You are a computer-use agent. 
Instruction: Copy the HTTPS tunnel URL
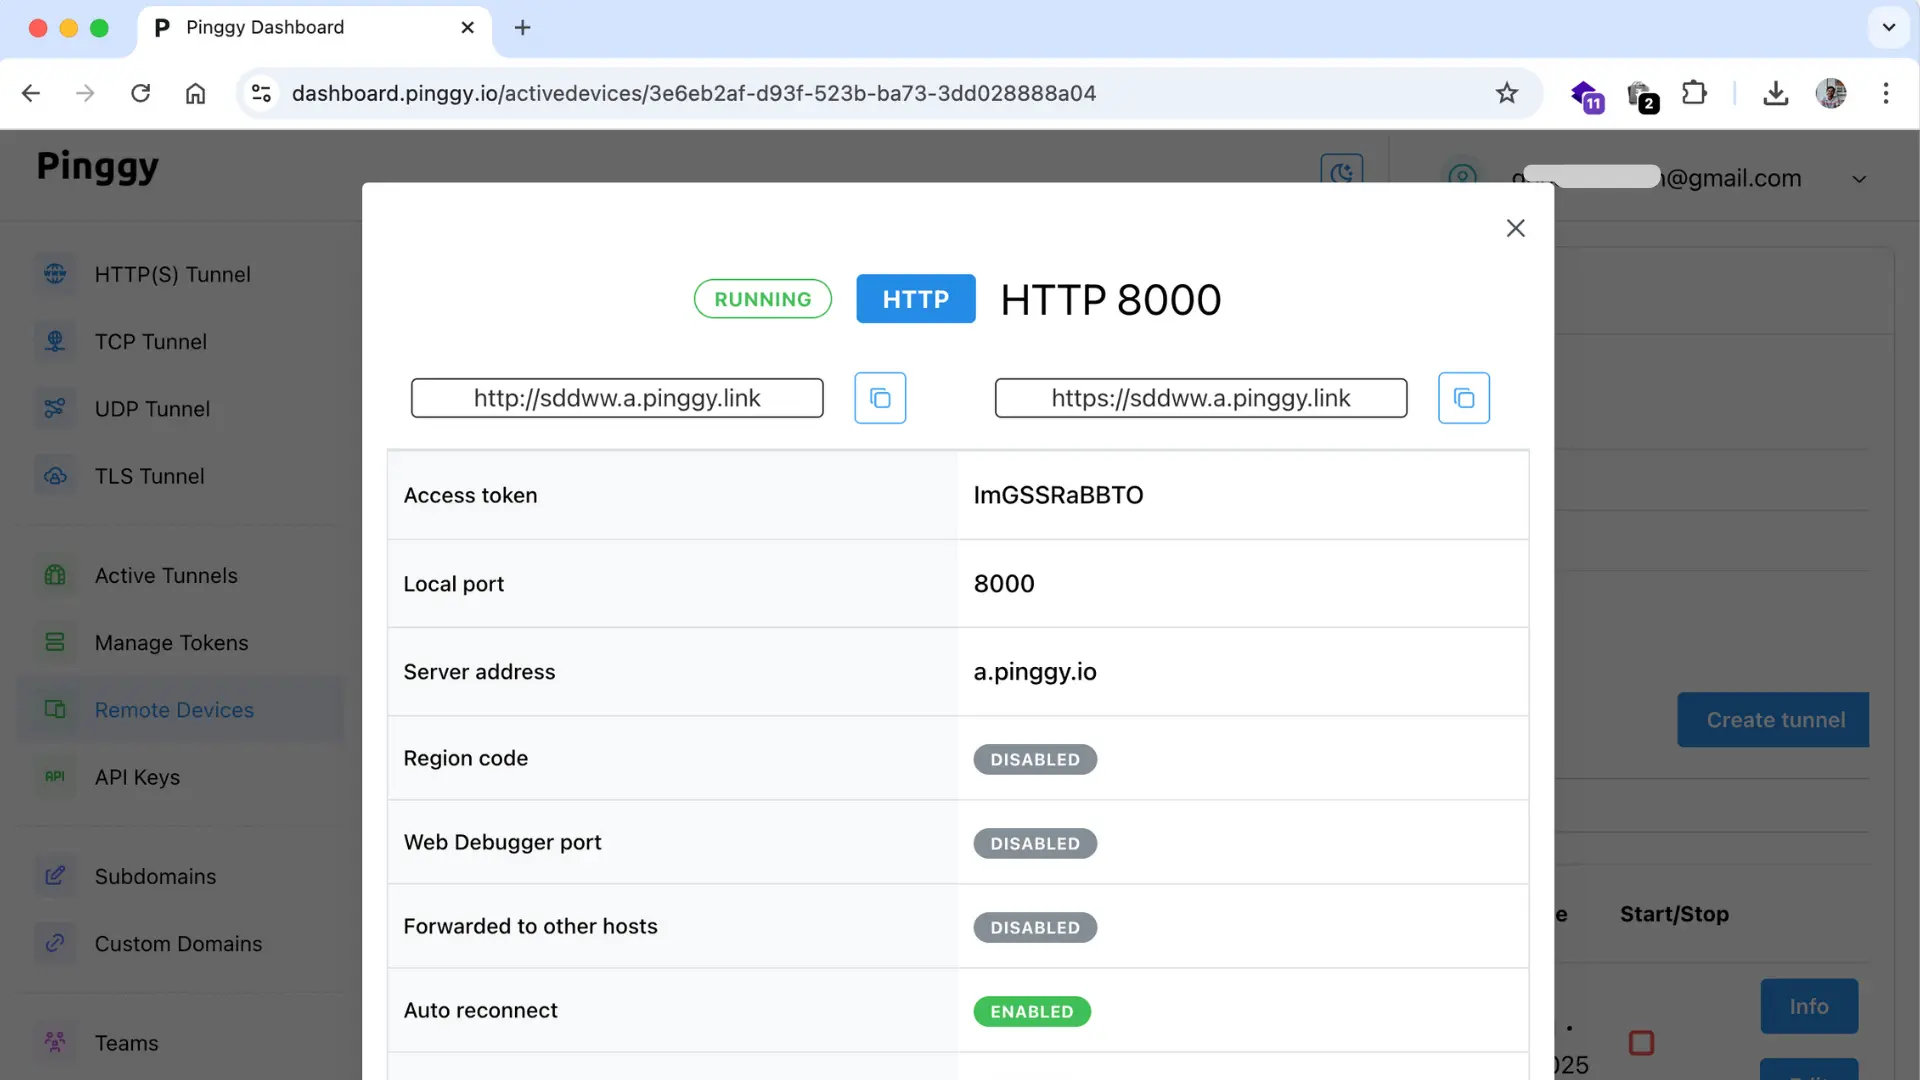click(x=1462, y=397)
